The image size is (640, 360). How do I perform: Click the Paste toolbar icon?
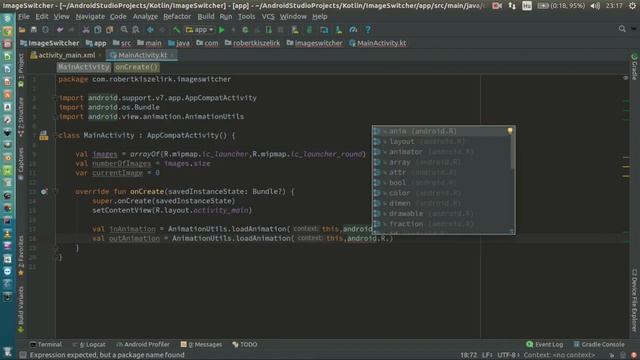tap(109, 30)
